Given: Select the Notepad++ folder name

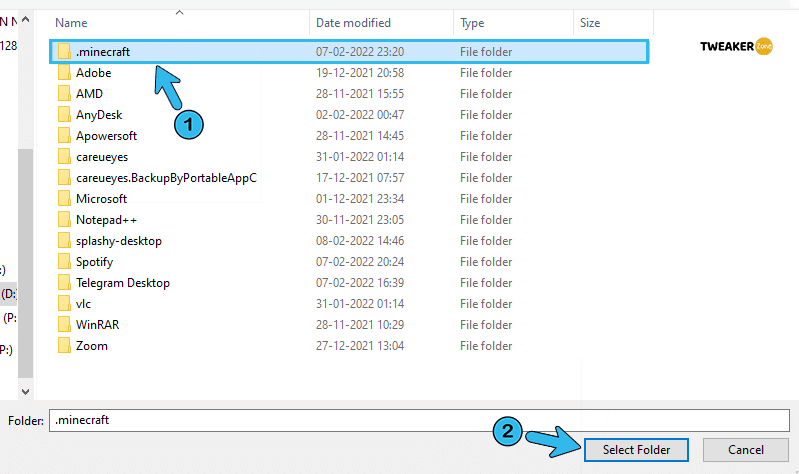Looking at the screenshot, I should [106, 220].
